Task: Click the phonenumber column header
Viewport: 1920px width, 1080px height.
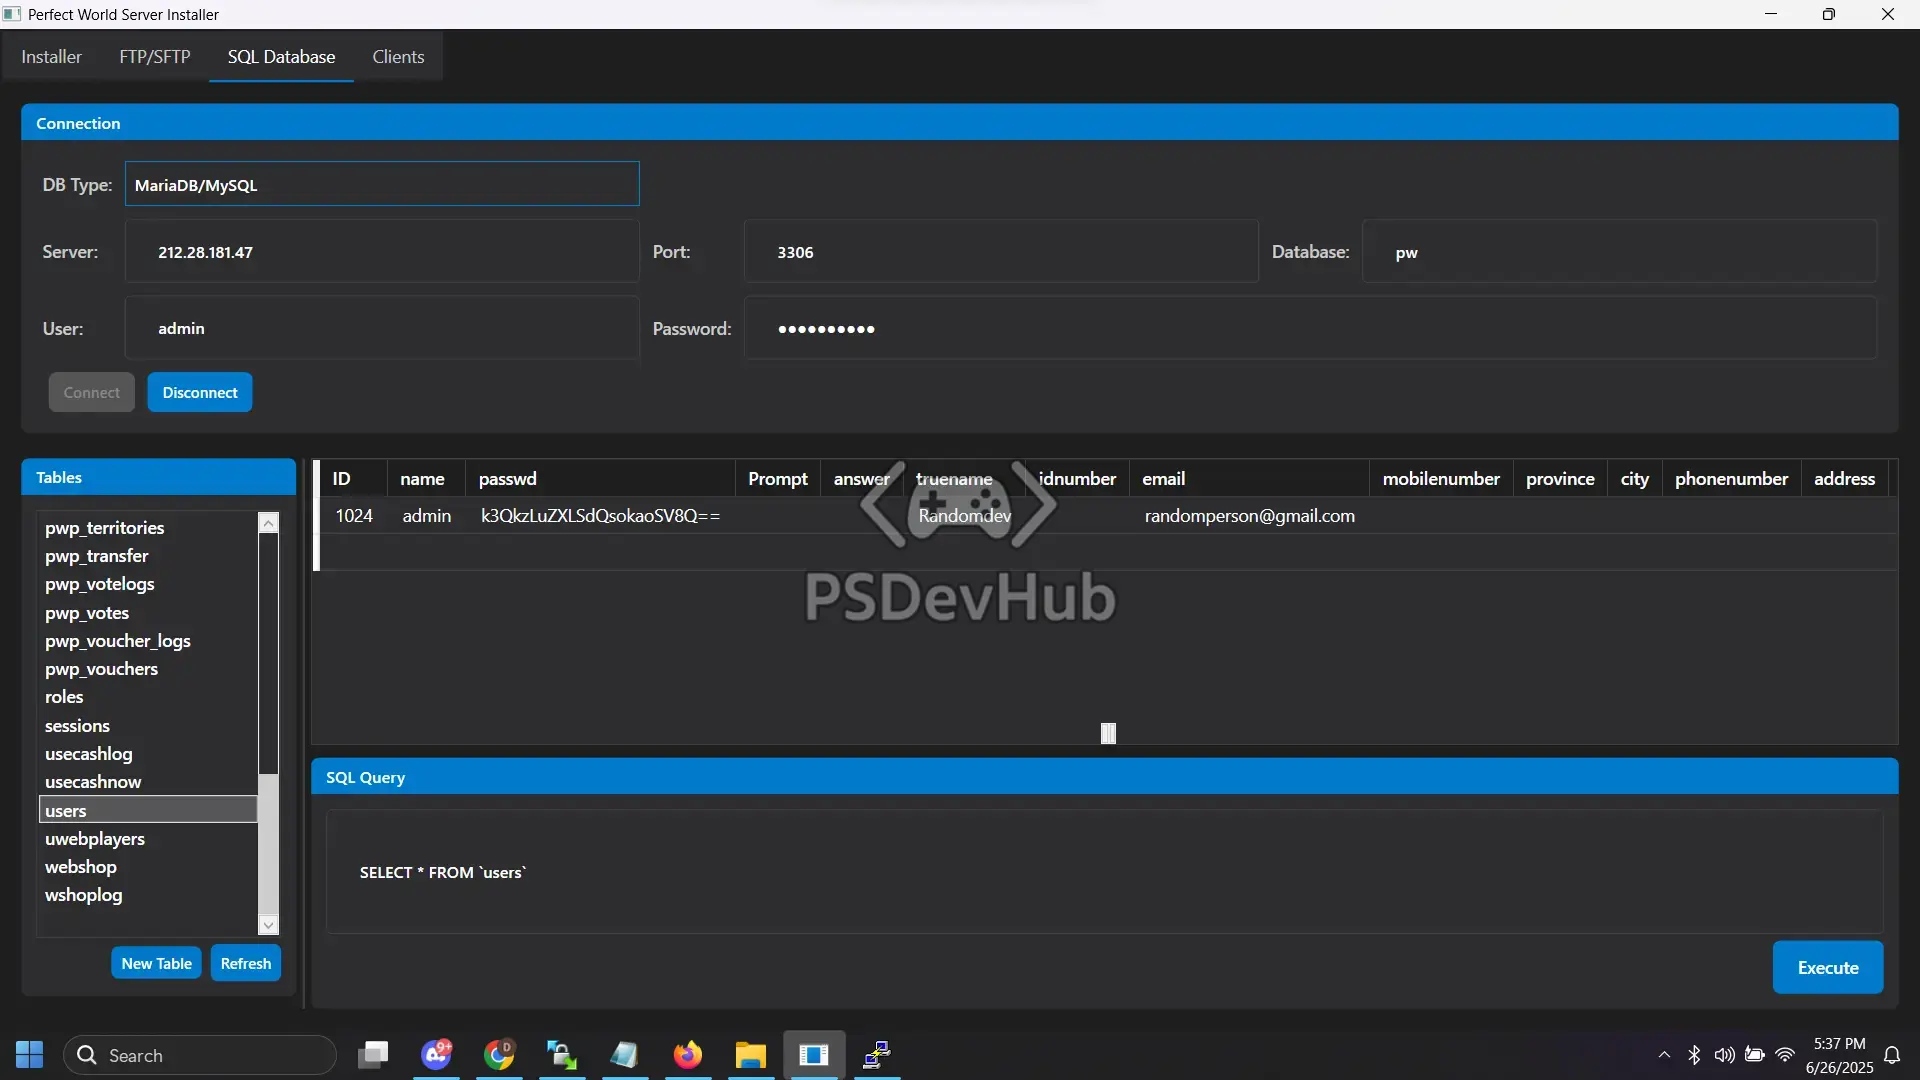Action: tap(1731, 479)
